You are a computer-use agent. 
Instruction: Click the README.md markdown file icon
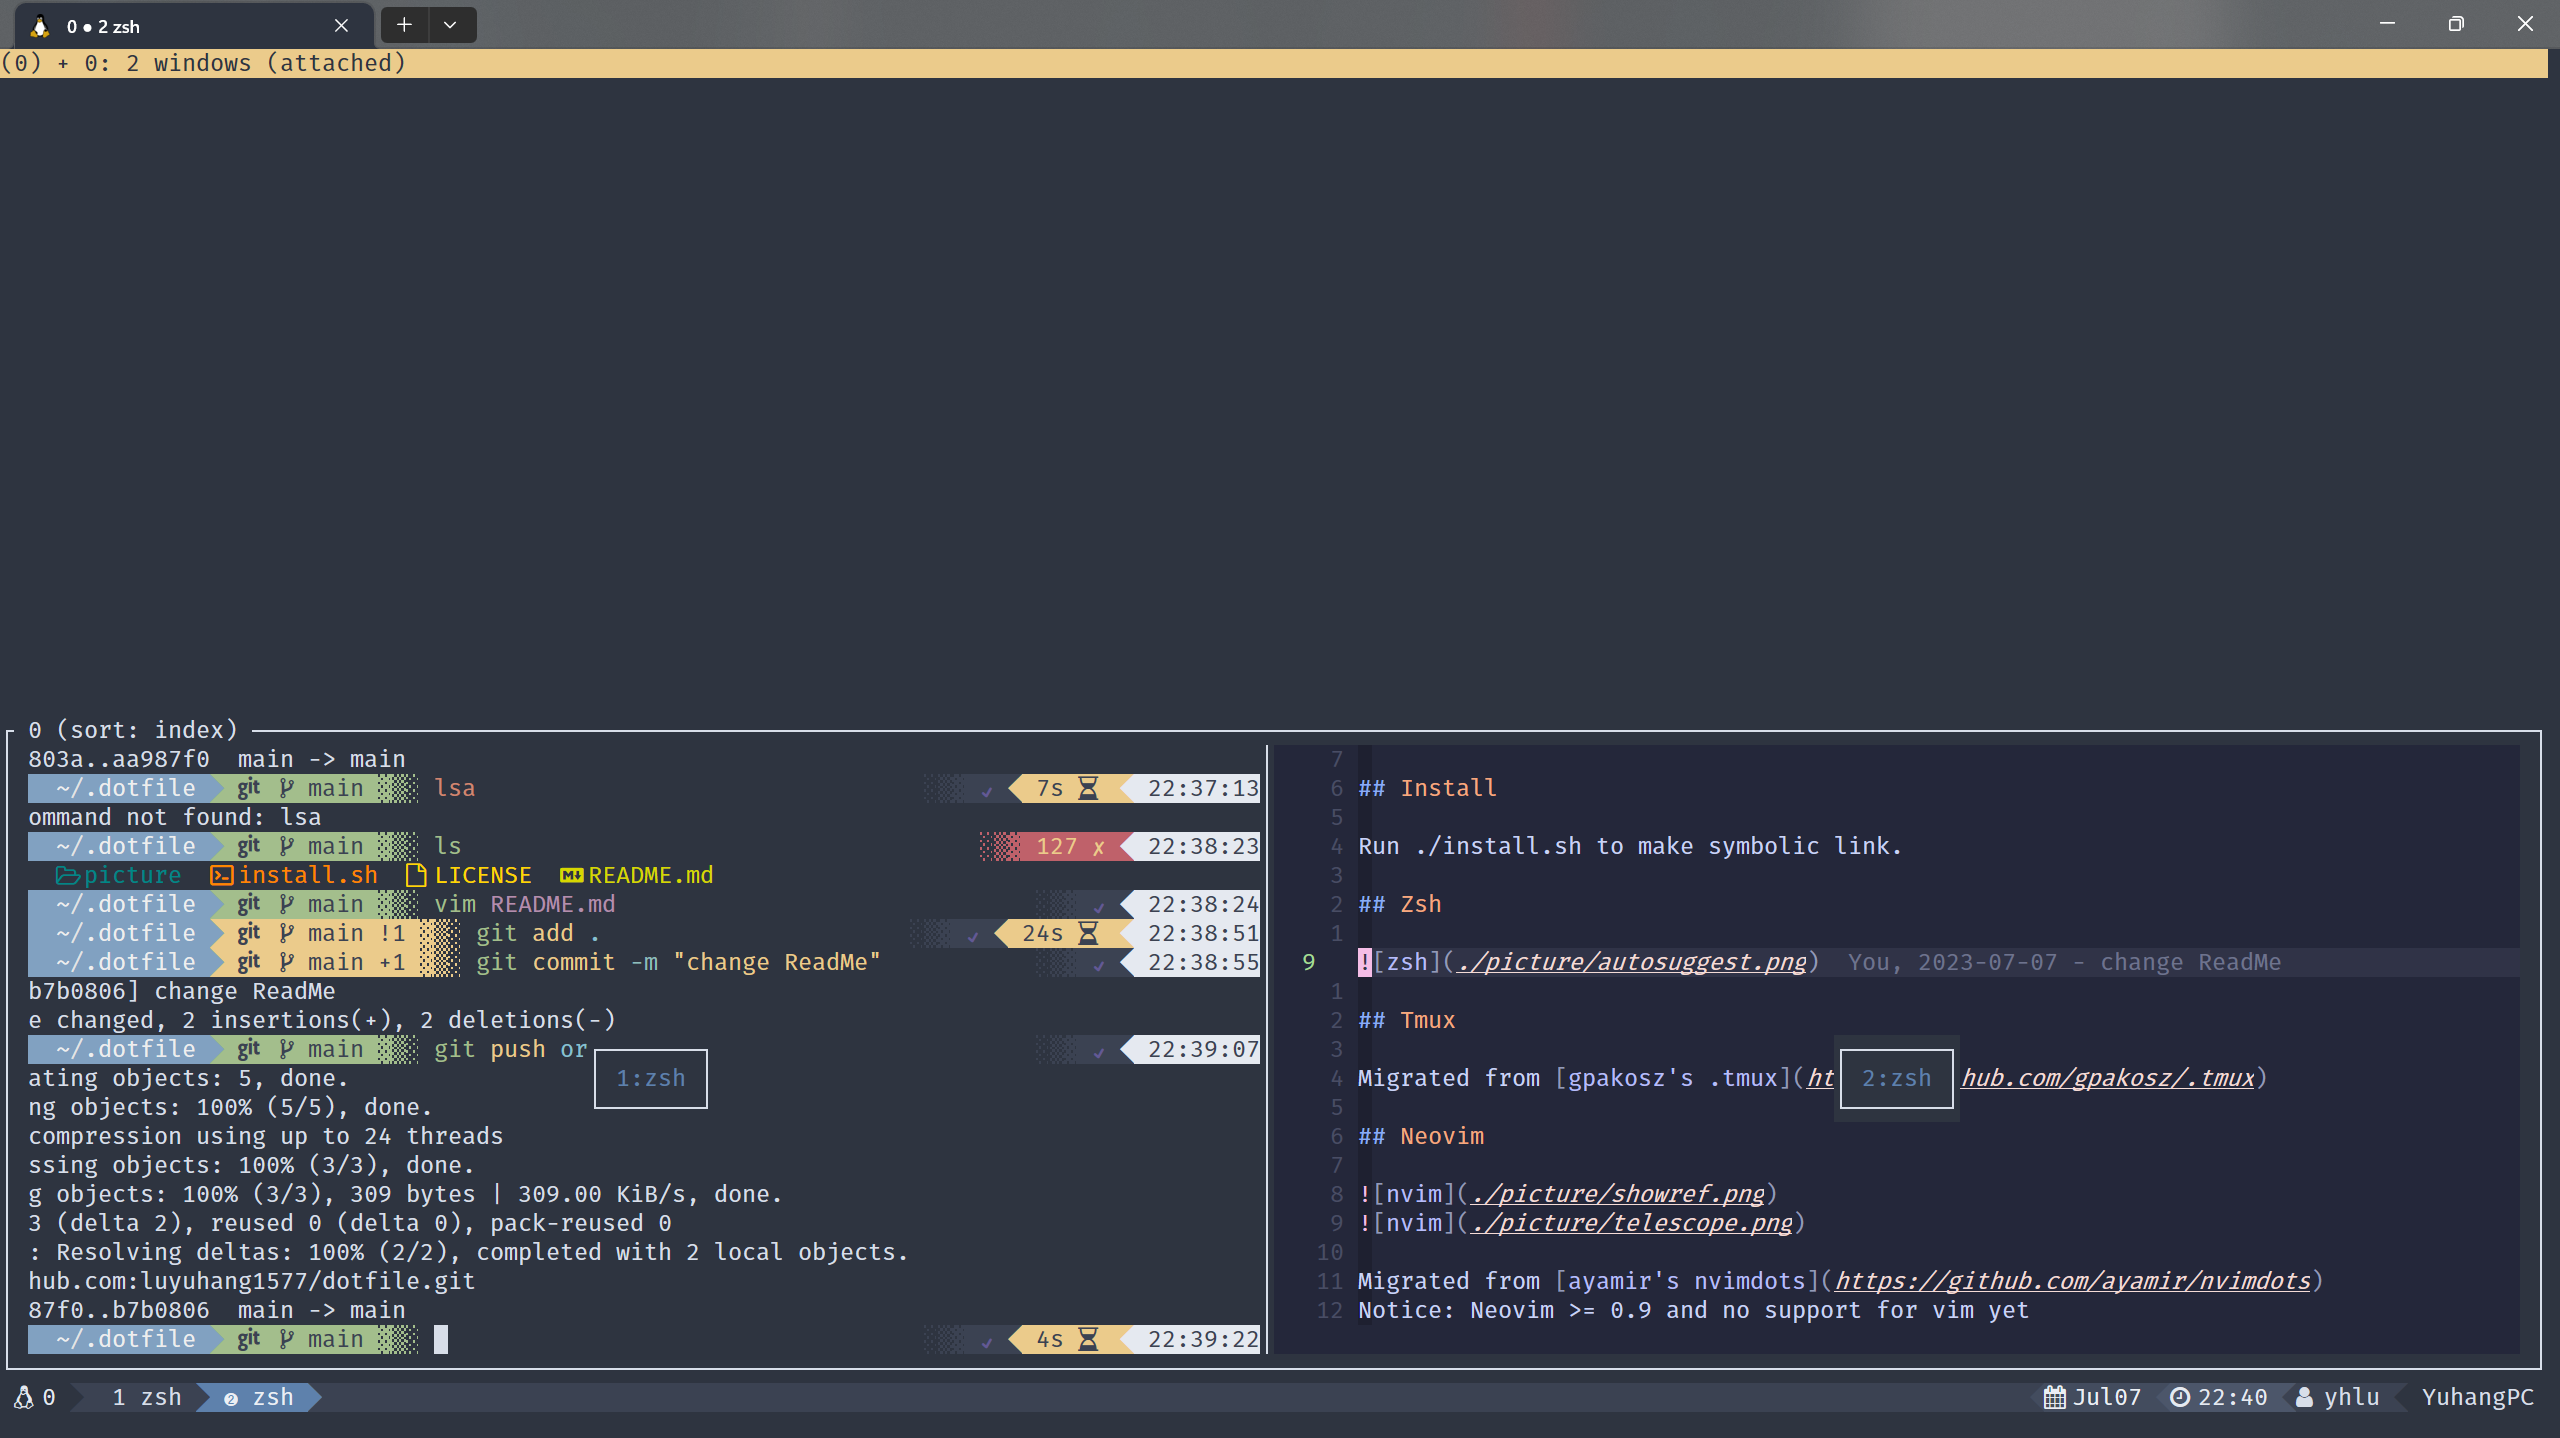(x=571, y=876)
